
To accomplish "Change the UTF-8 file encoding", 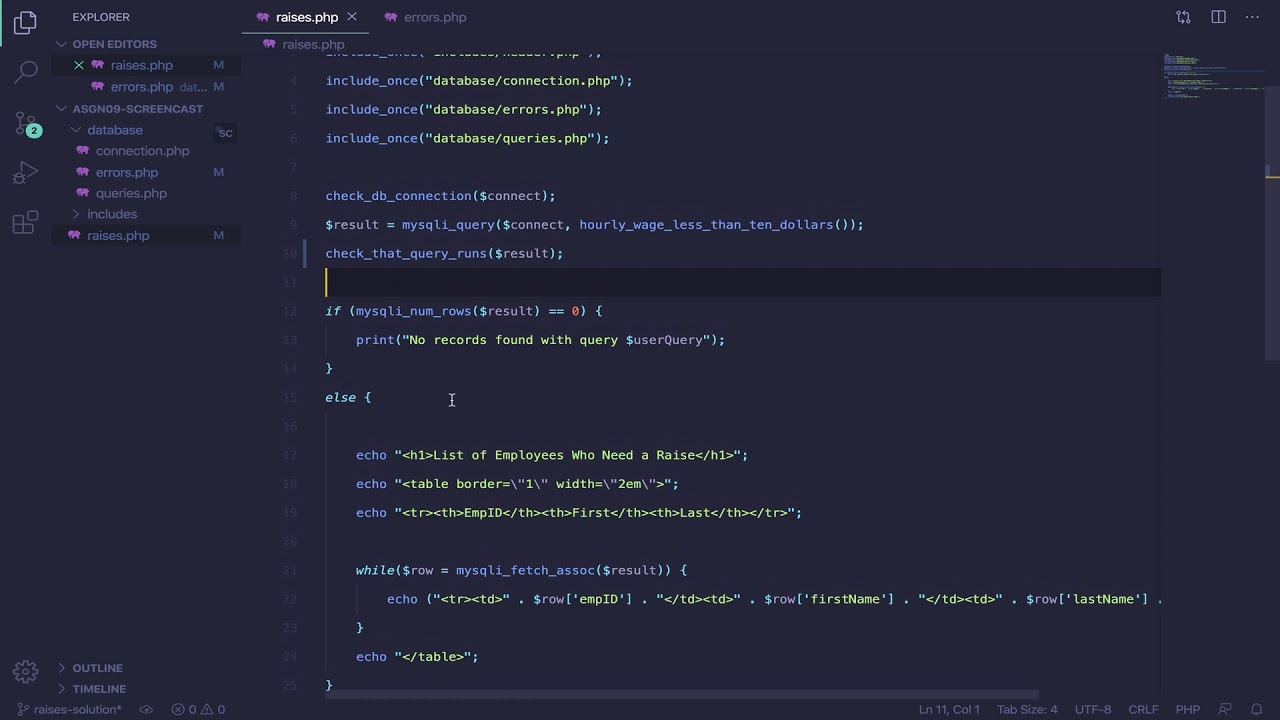I will [1093, 710].
